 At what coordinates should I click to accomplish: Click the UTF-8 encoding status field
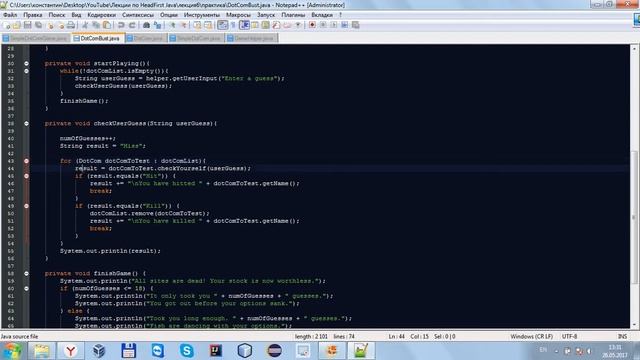(569, 336)
